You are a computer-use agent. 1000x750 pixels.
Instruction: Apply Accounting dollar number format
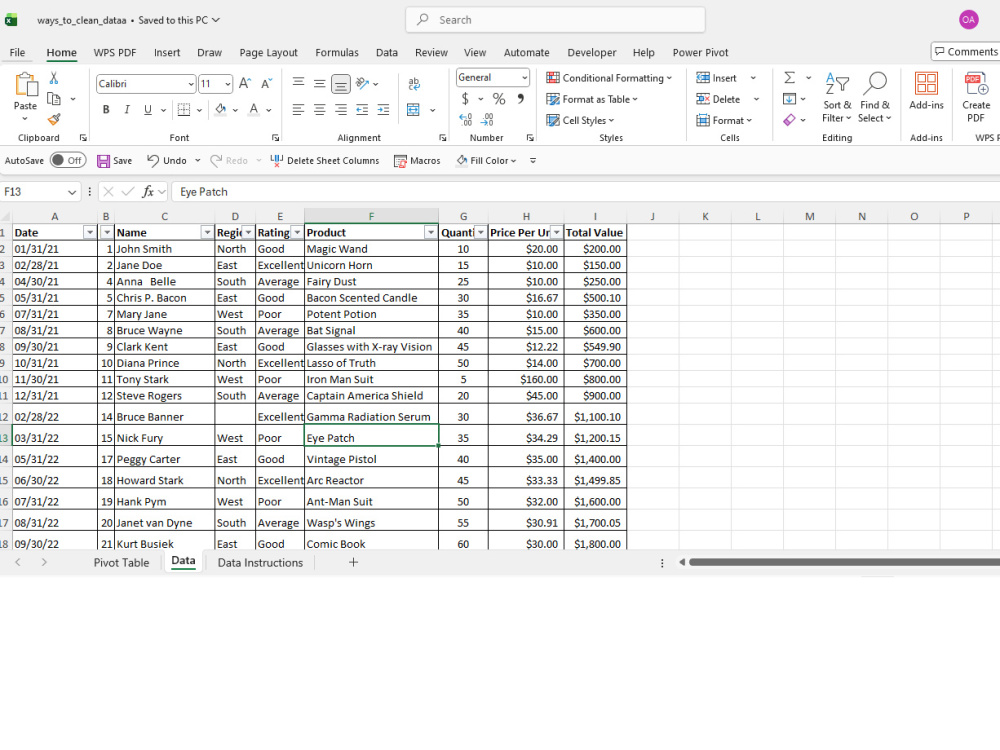[465, 99]
